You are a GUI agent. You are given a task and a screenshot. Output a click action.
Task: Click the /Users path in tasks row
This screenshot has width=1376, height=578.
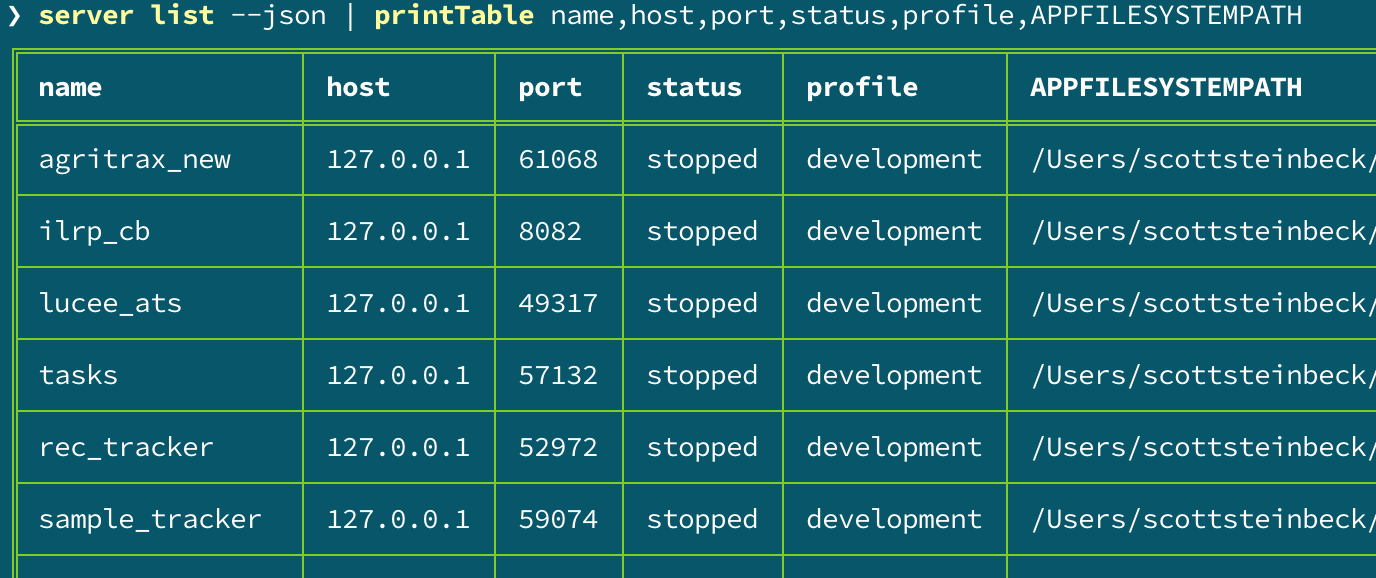pos(1203,376)
